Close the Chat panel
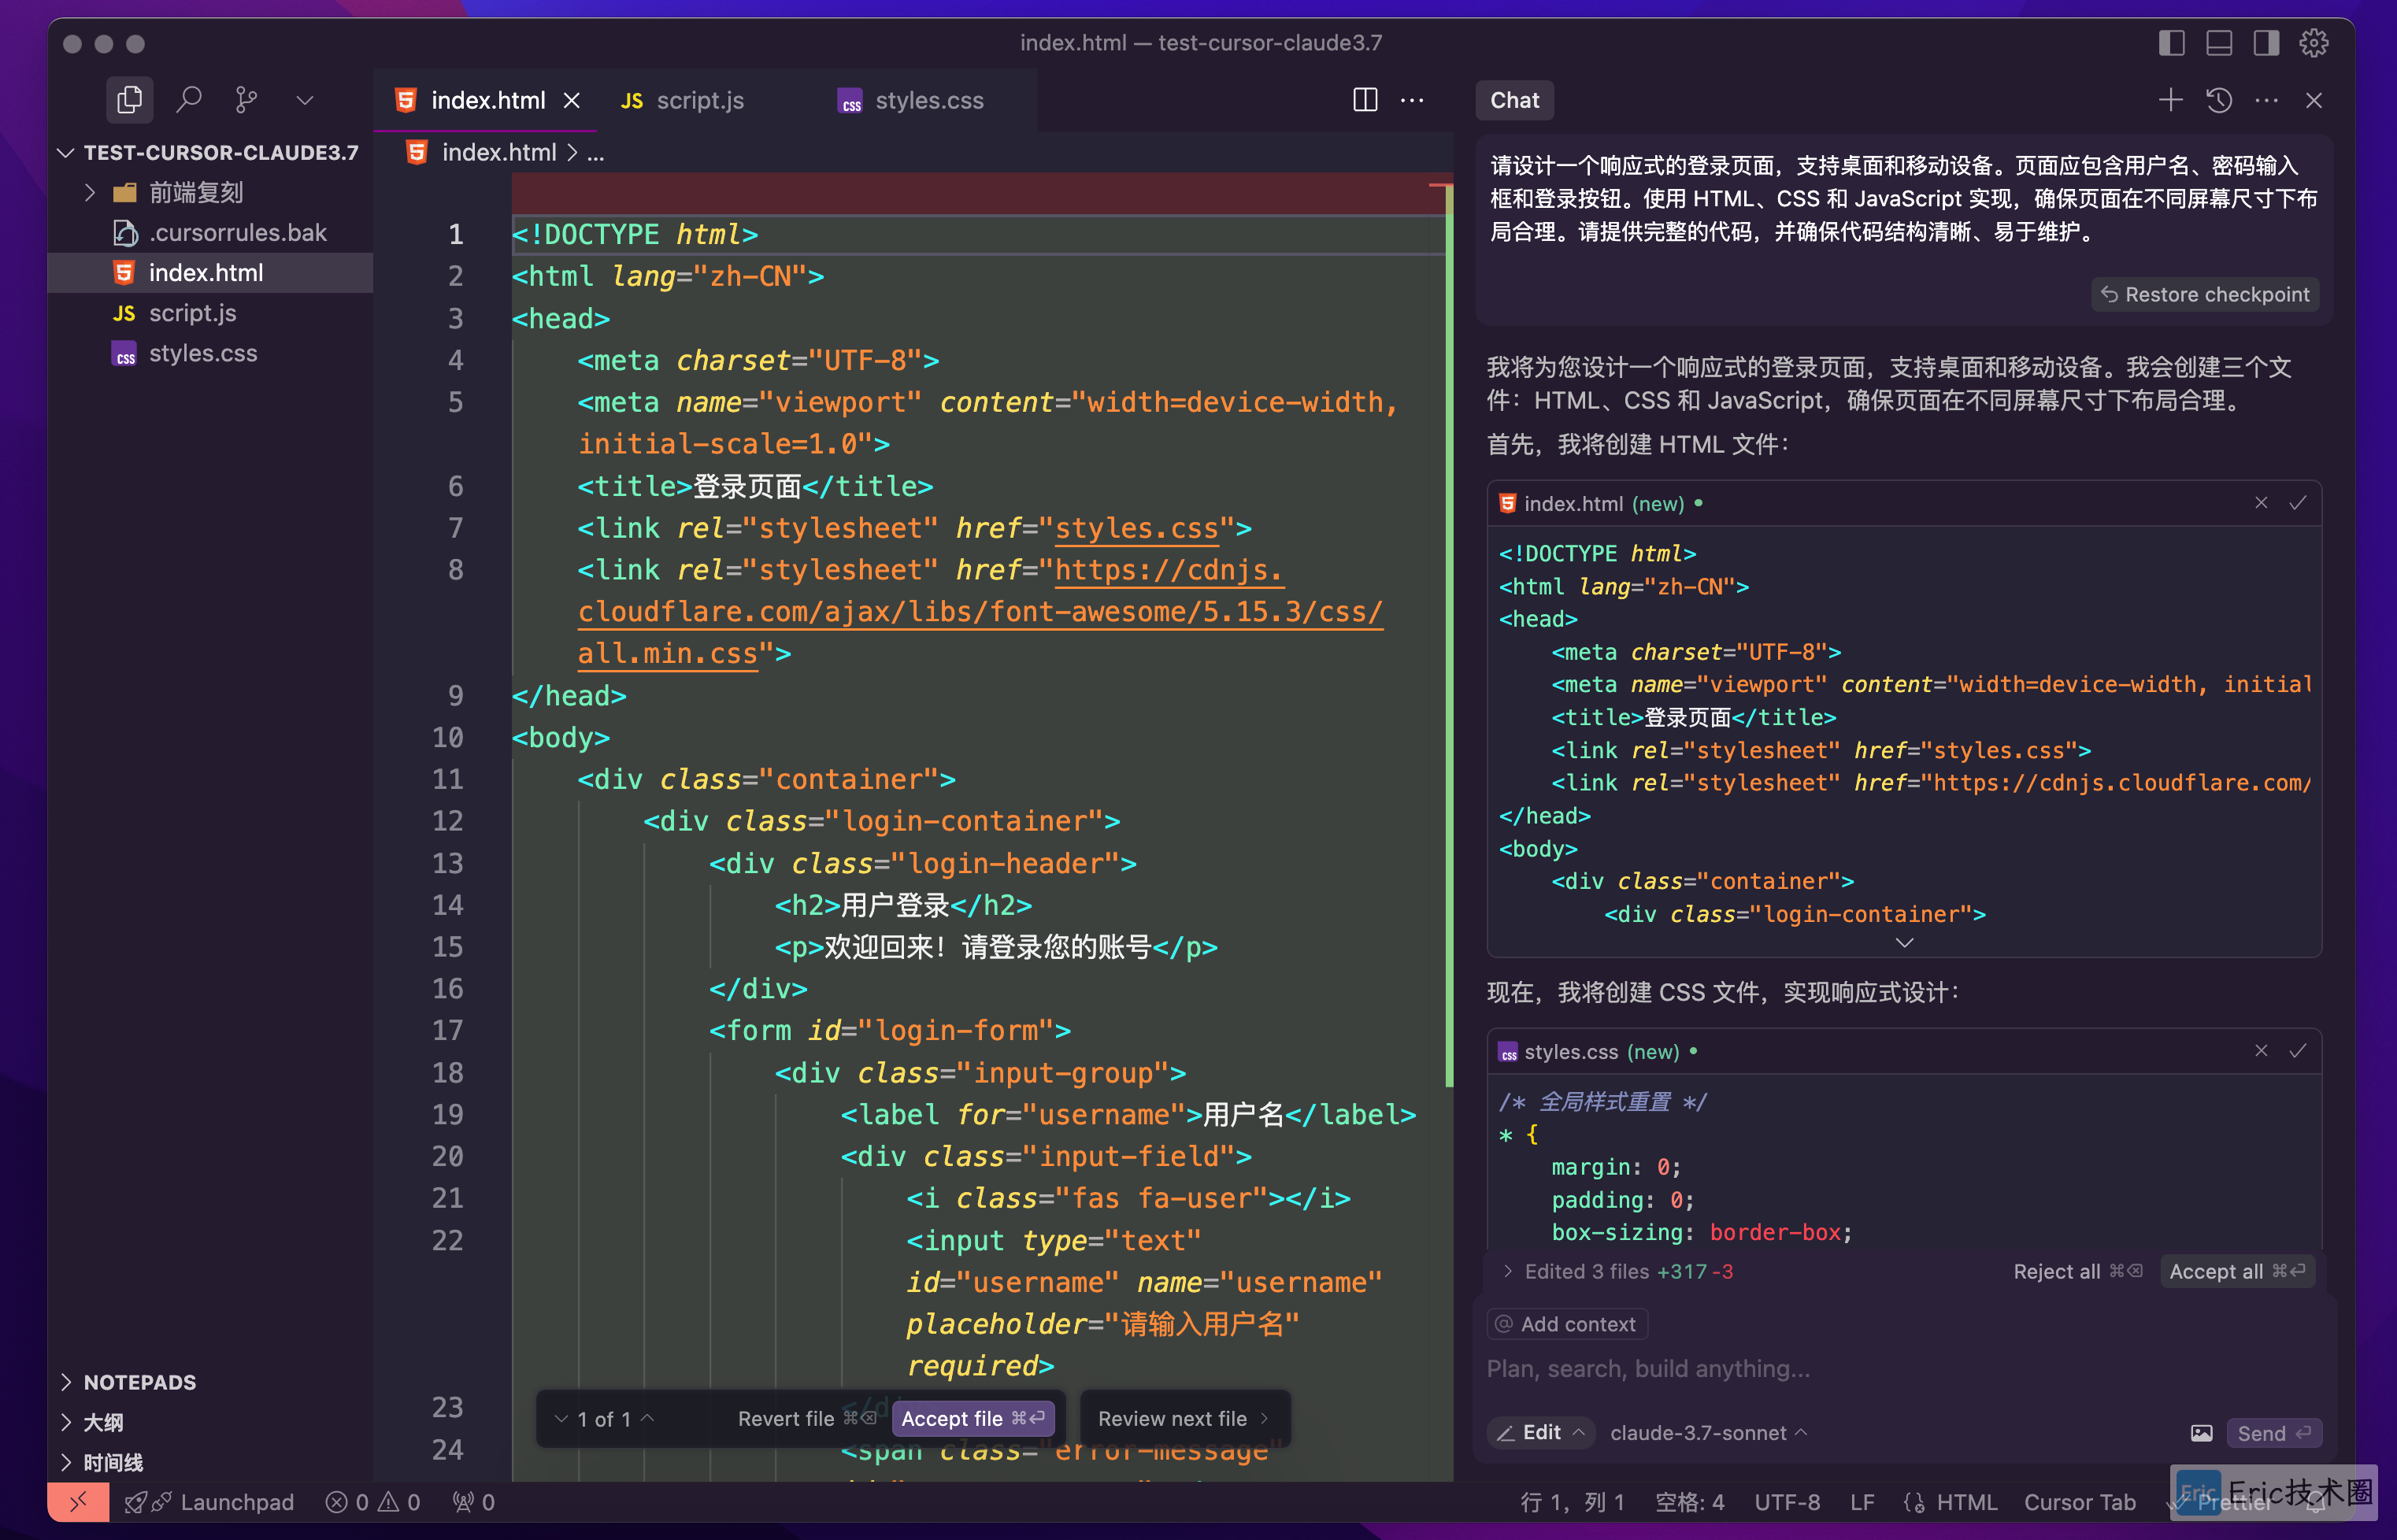 2314,100
